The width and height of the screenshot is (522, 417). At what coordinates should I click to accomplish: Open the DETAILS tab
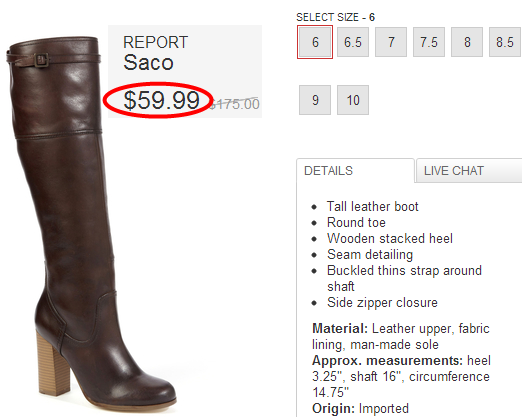pyautogui.click(x=355, y=171)
